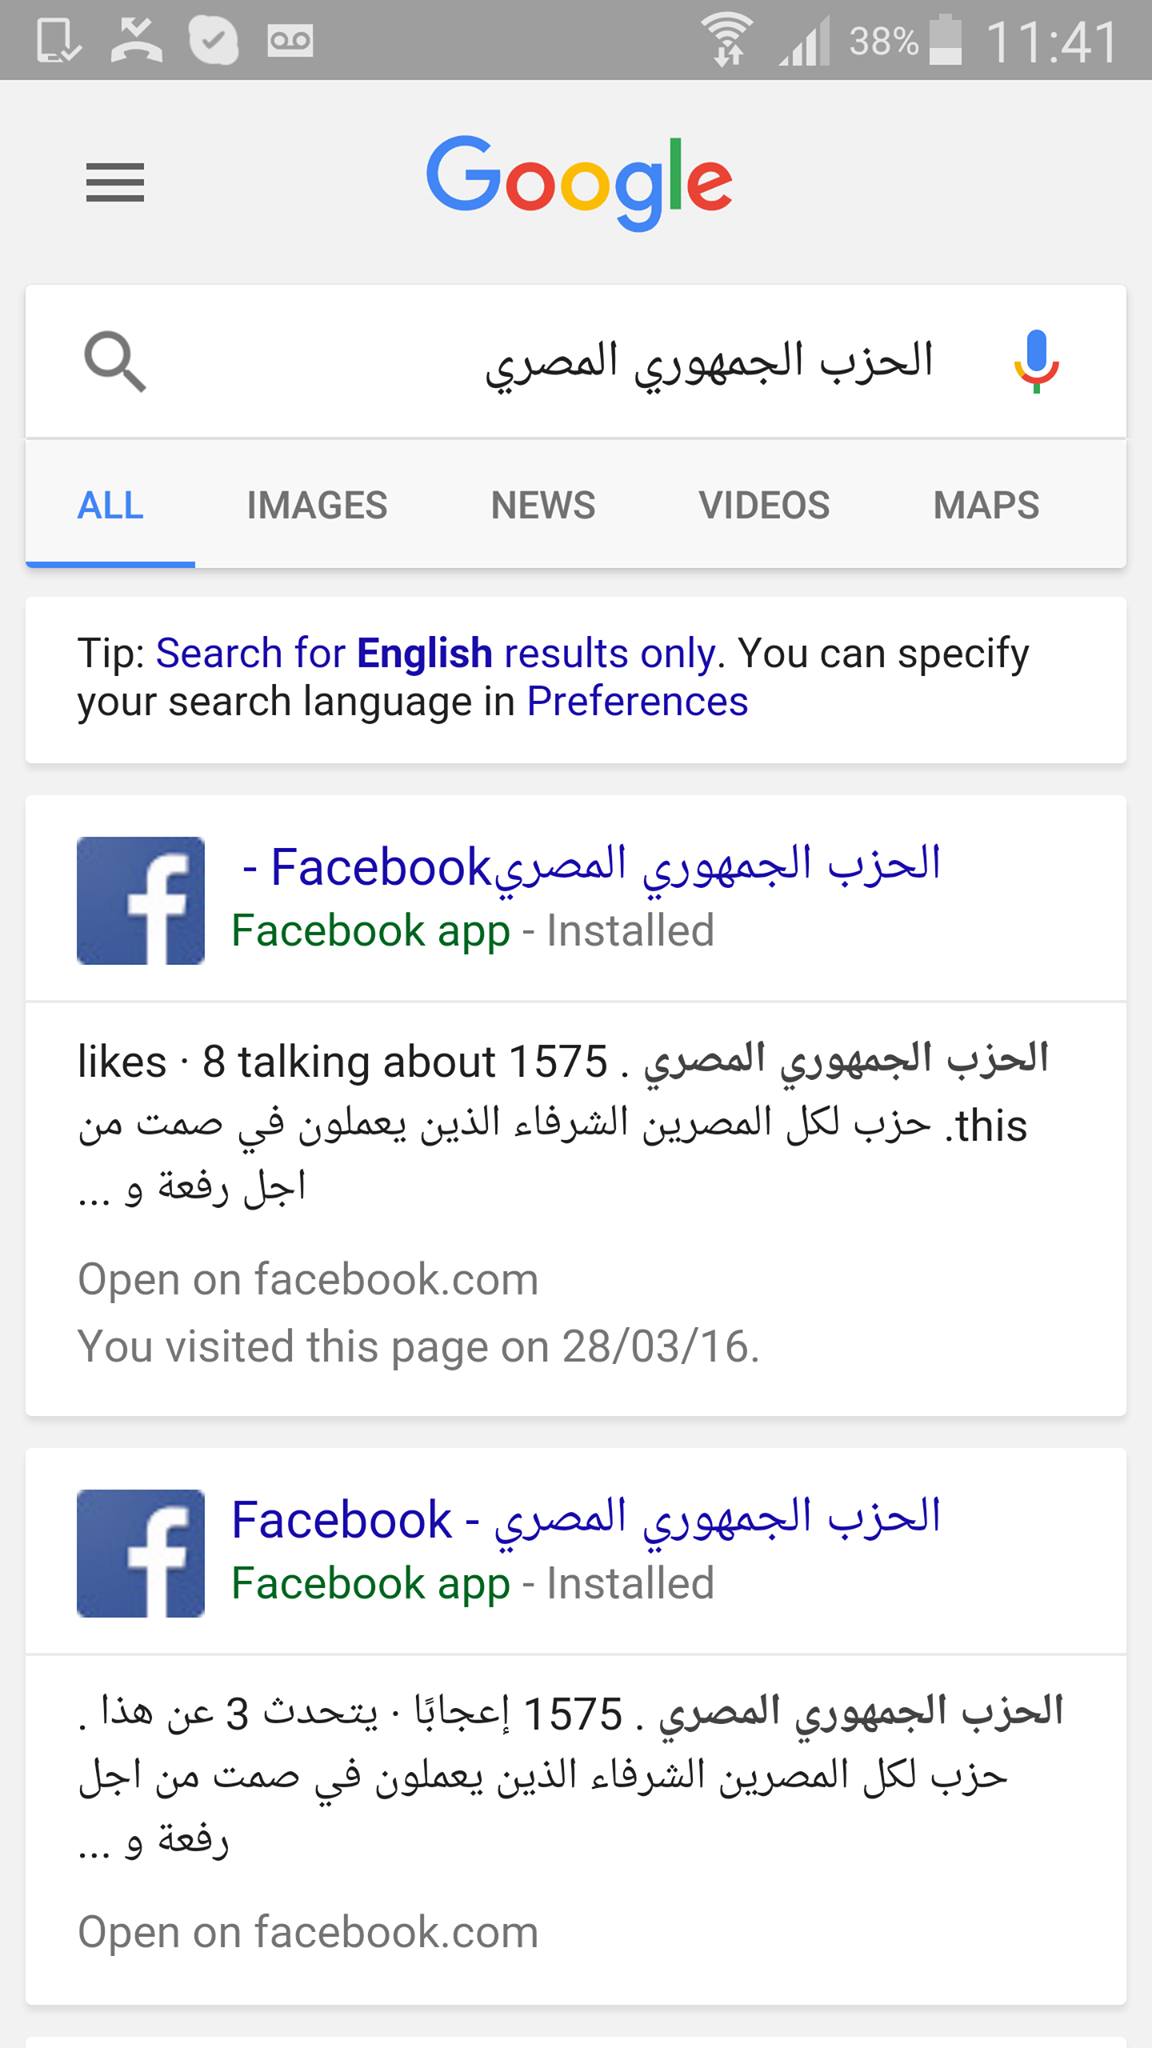Switch to the News tab
The width and height of the screenshot is (1152, 2048).
[x=543, y=506]
